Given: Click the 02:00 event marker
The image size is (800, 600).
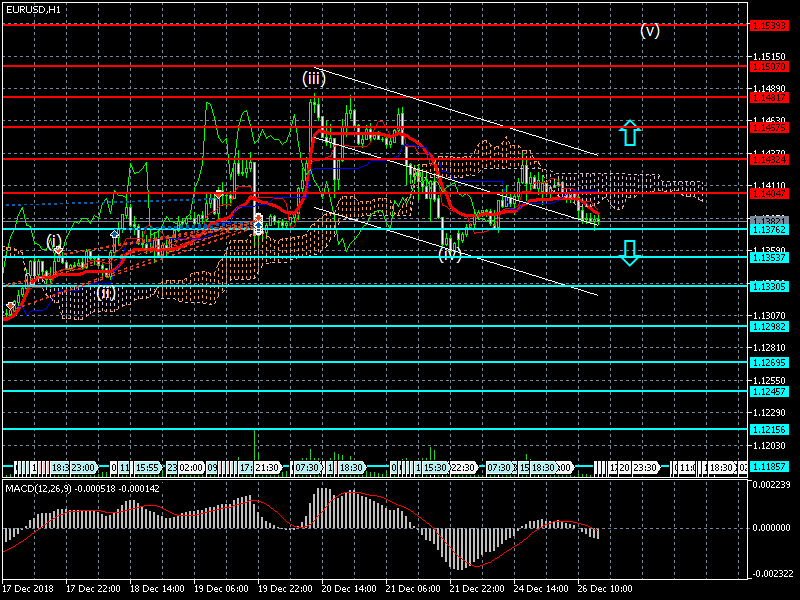Looking at the screenshot, I should click(191, 467).
